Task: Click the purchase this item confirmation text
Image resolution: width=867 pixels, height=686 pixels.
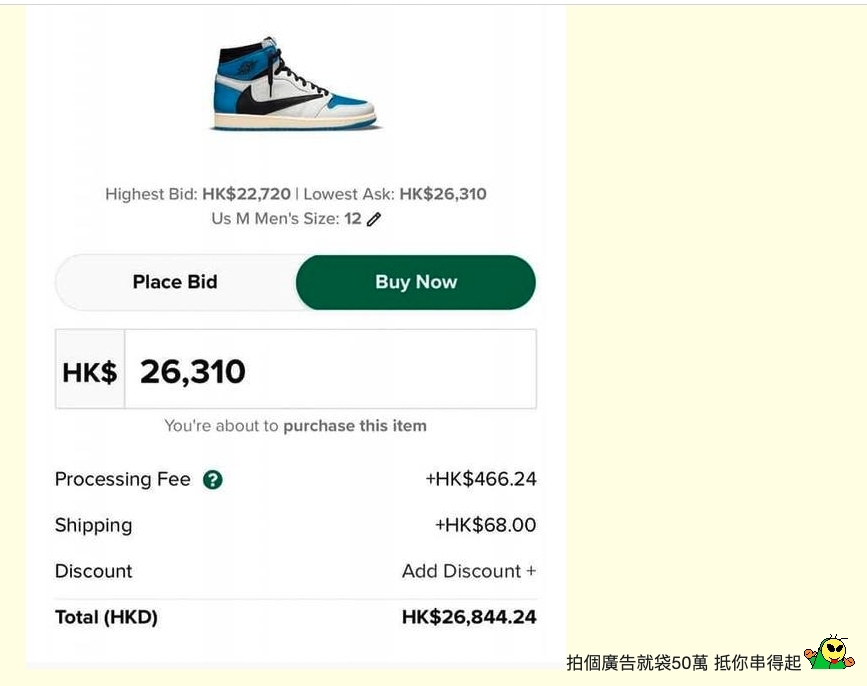Action: tap(355, 426)
